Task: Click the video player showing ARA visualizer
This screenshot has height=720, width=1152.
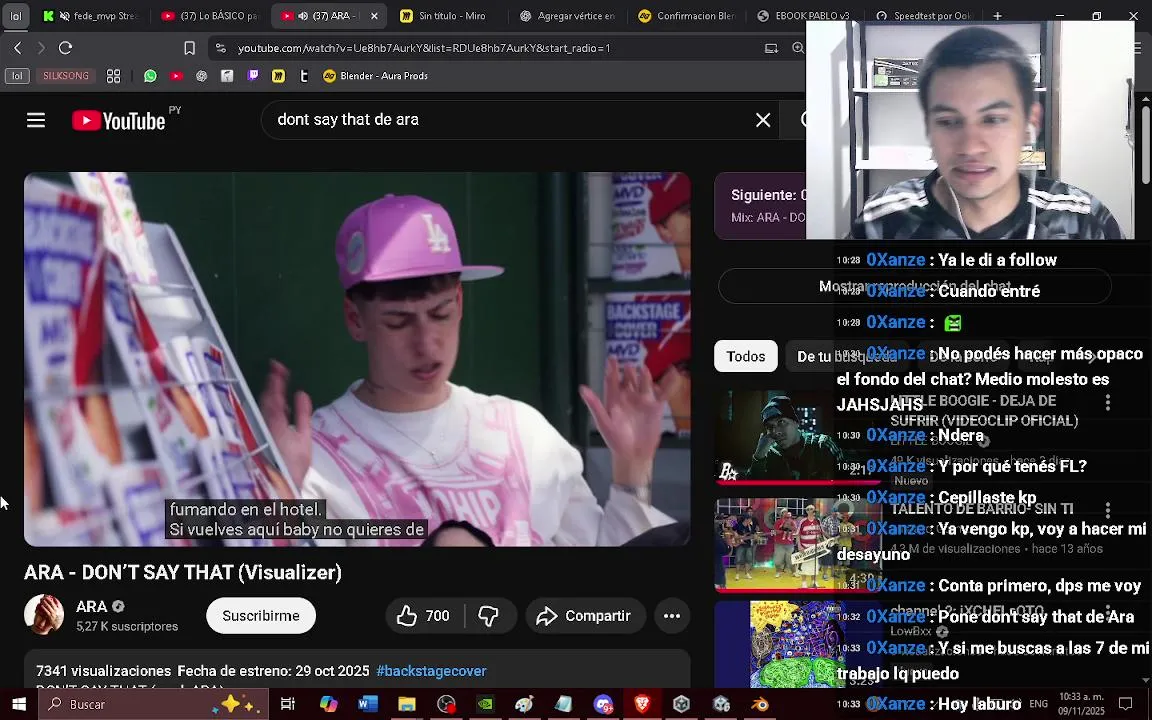Action: [357, 359]
